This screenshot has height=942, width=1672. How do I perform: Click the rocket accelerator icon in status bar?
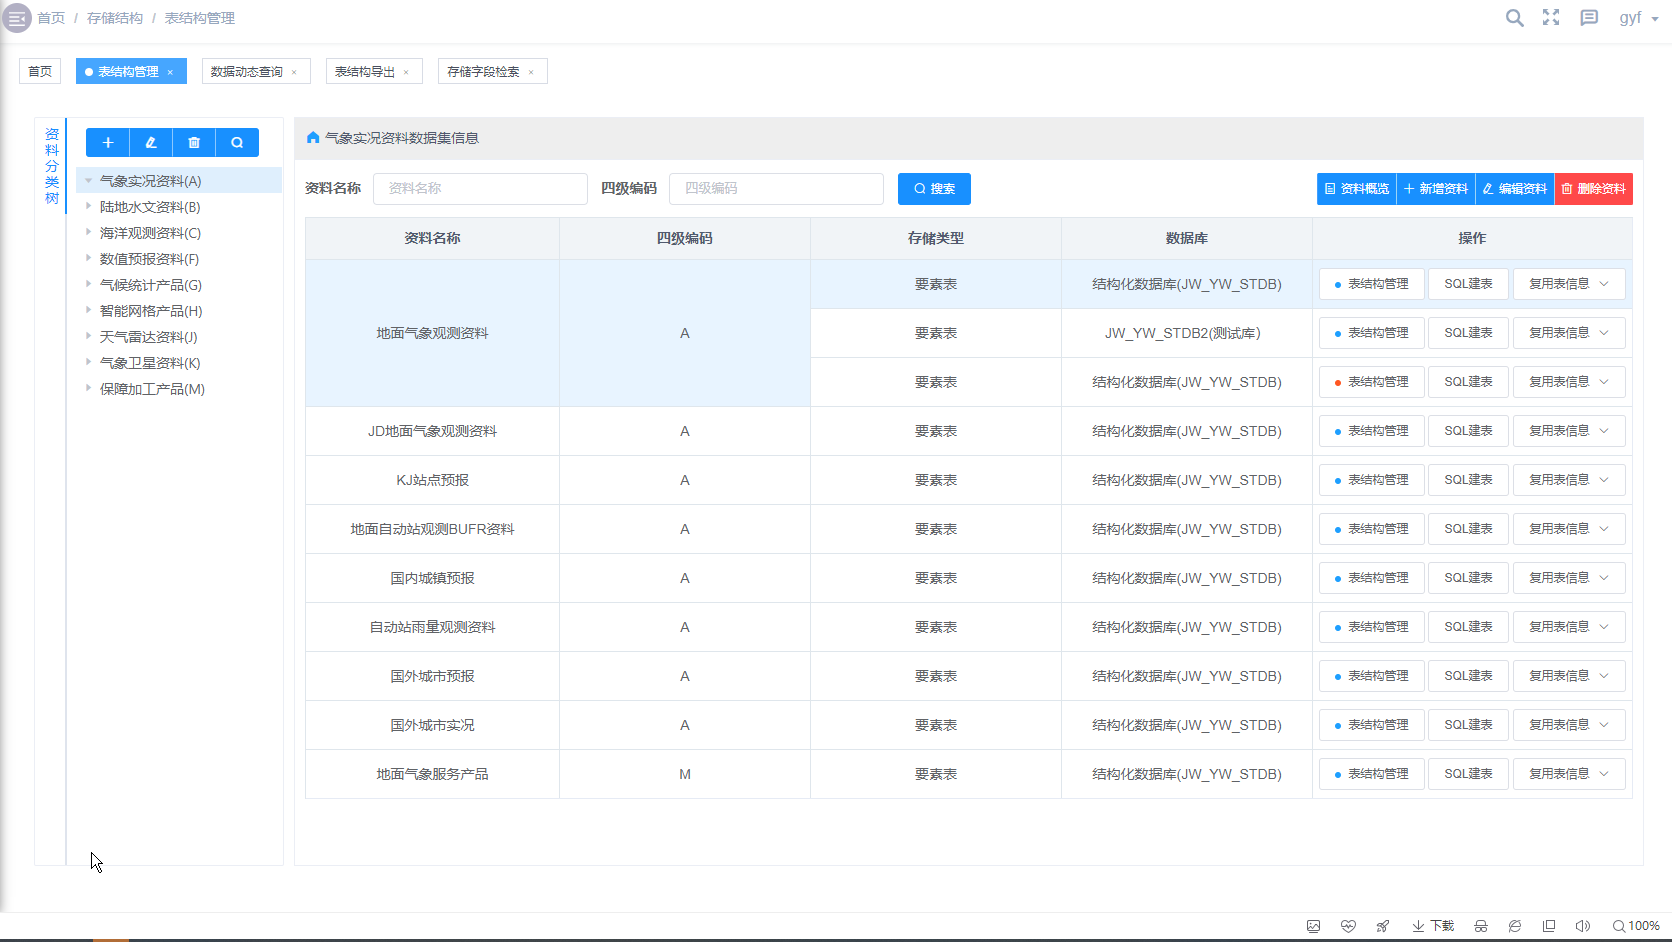1382,926
